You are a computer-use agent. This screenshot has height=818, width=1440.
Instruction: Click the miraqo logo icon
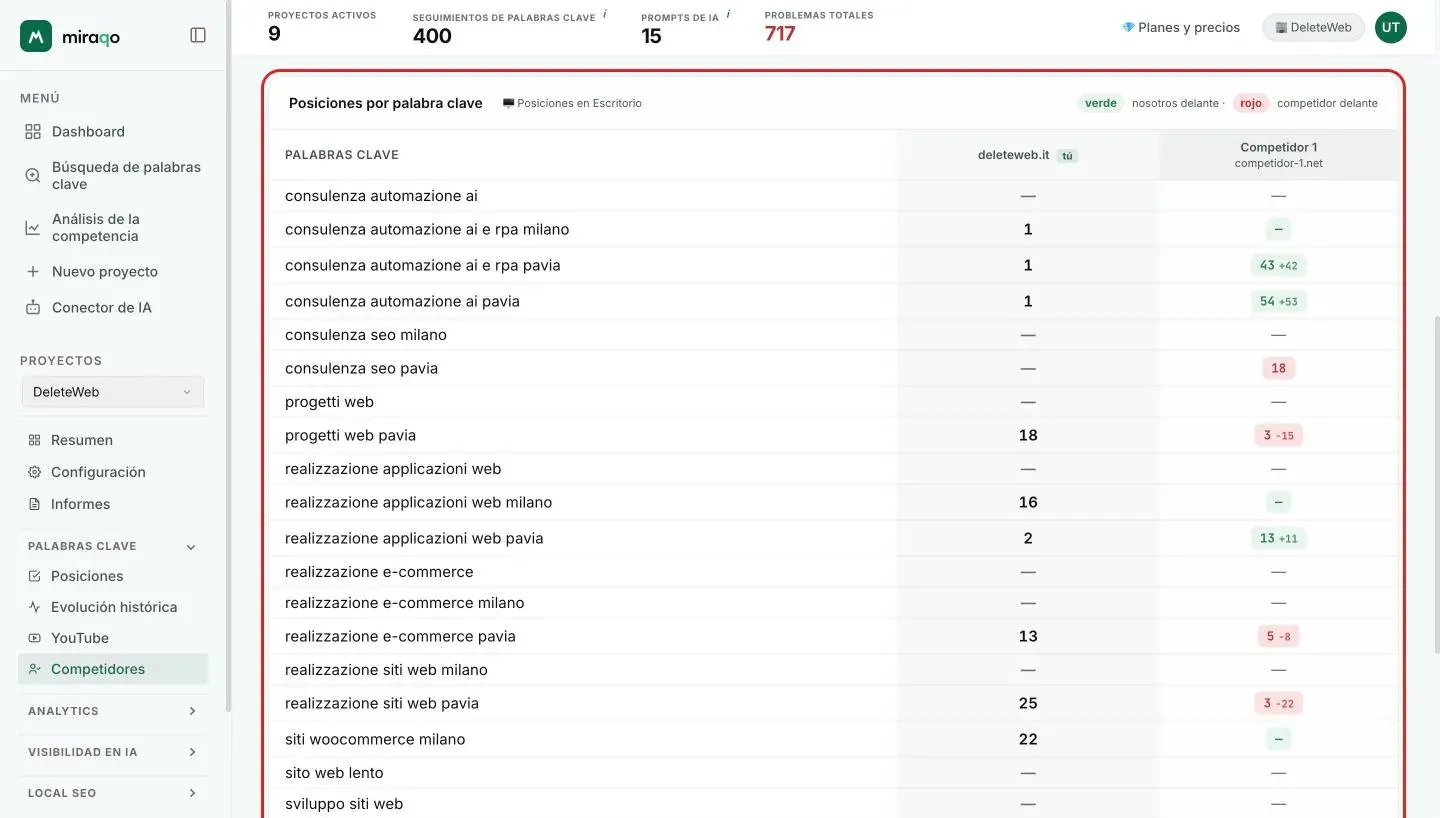tap(36, 36)
